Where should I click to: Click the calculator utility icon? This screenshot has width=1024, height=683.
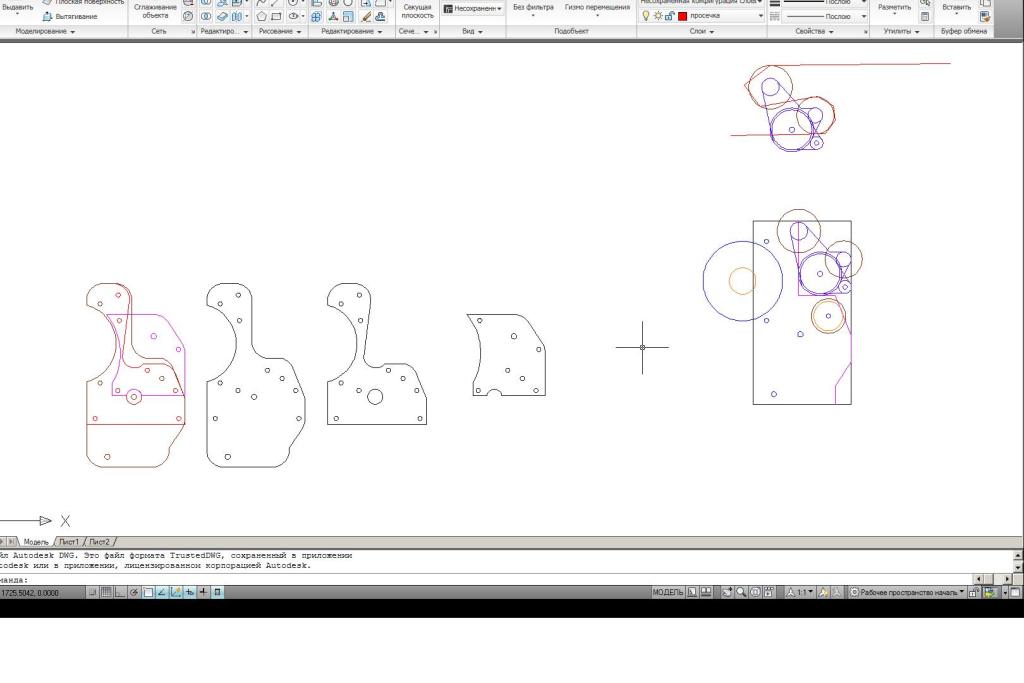click(x=925, y=16)
